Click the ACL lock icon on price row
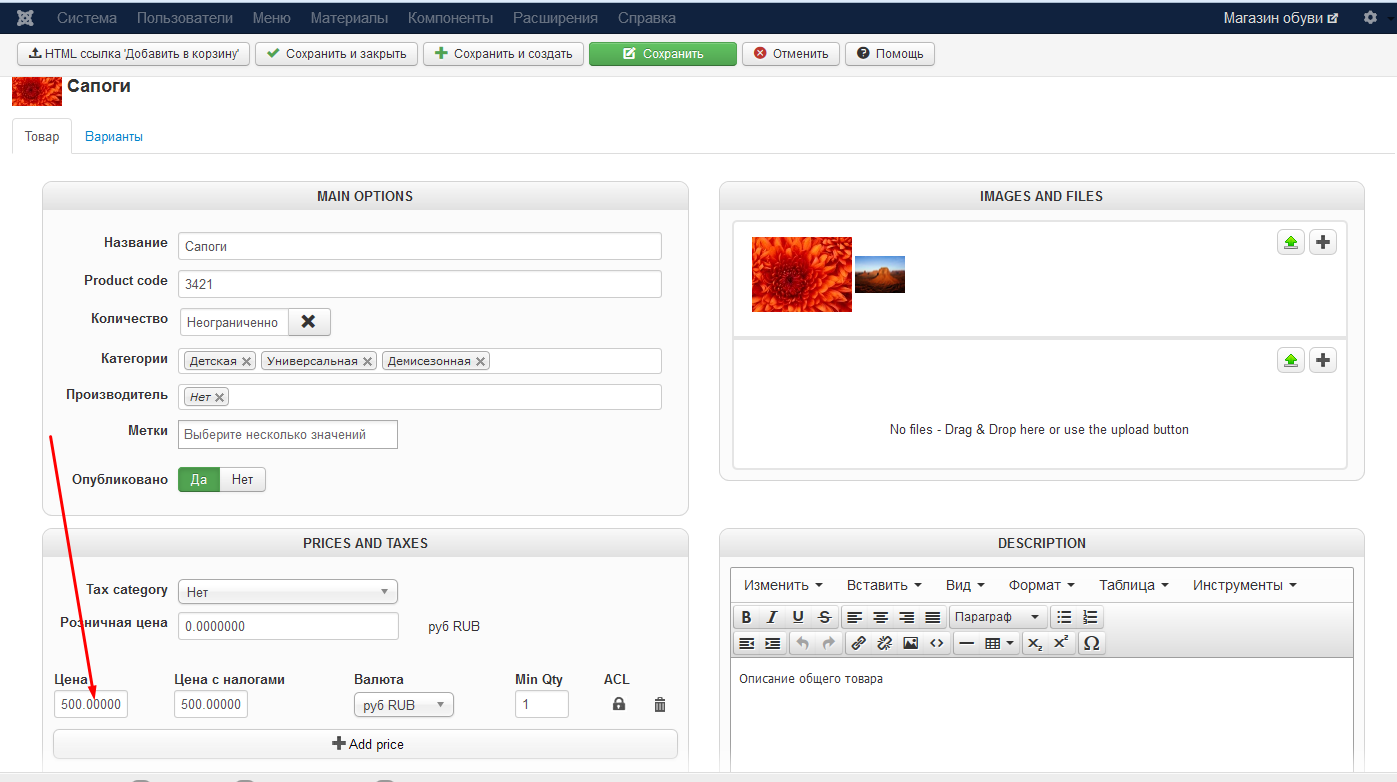The height and width of the screenshot is (782, 1397). [x=619, y=704]
